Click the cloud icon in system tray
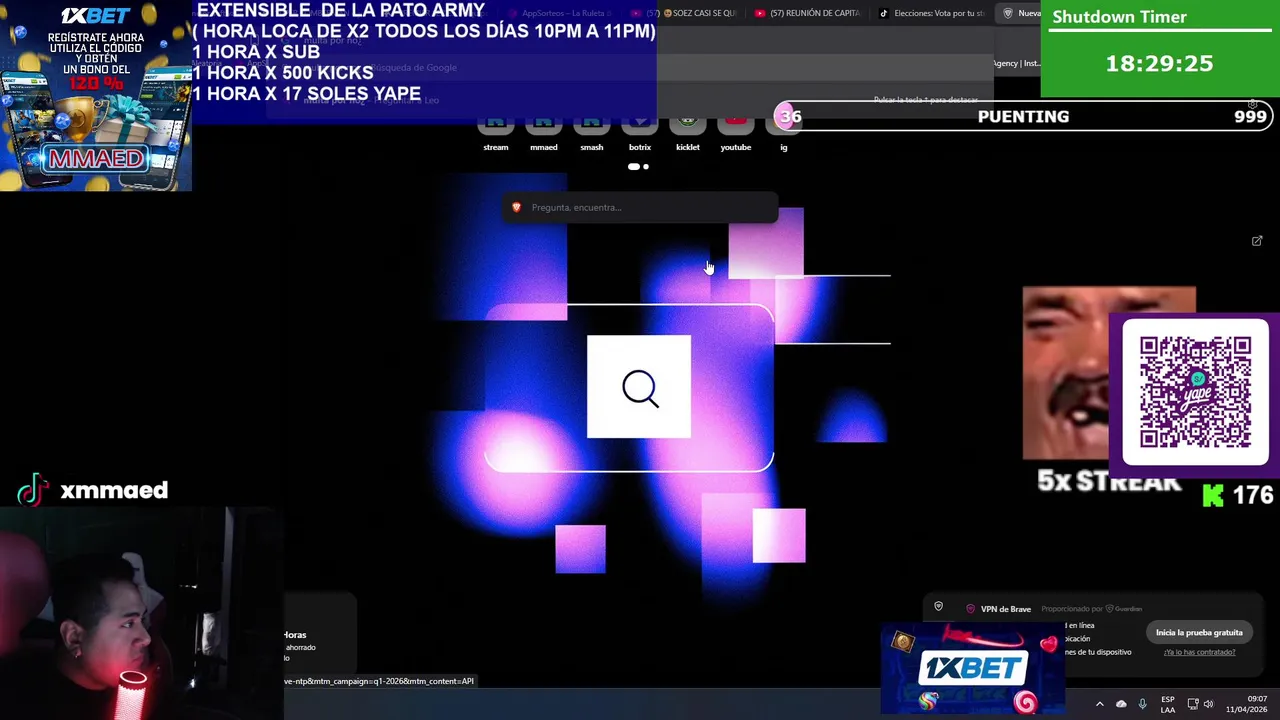The image size is (1280, 720). tap(1121, 704)
